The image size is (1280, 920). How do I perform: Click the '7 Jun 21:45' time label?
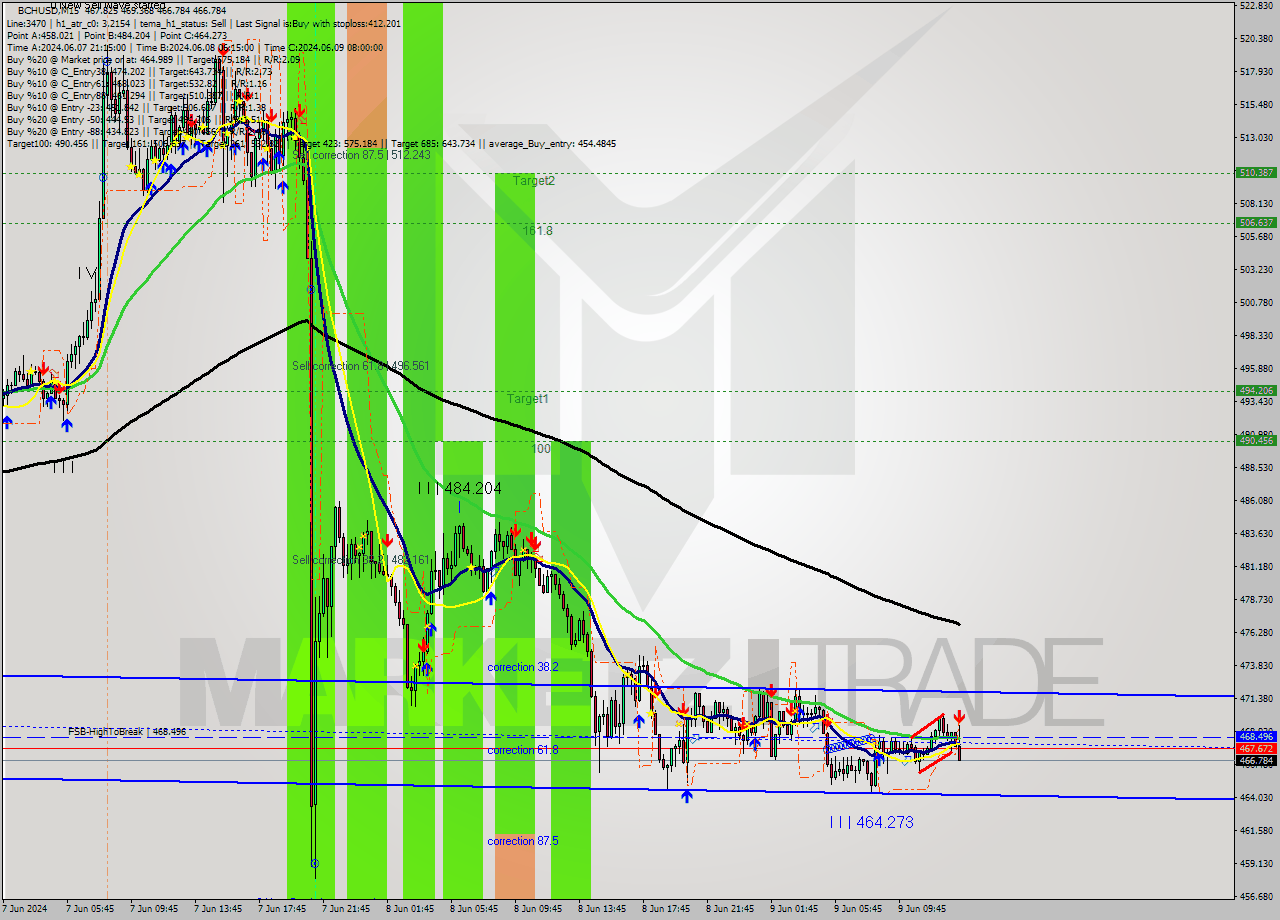point(346,909)
